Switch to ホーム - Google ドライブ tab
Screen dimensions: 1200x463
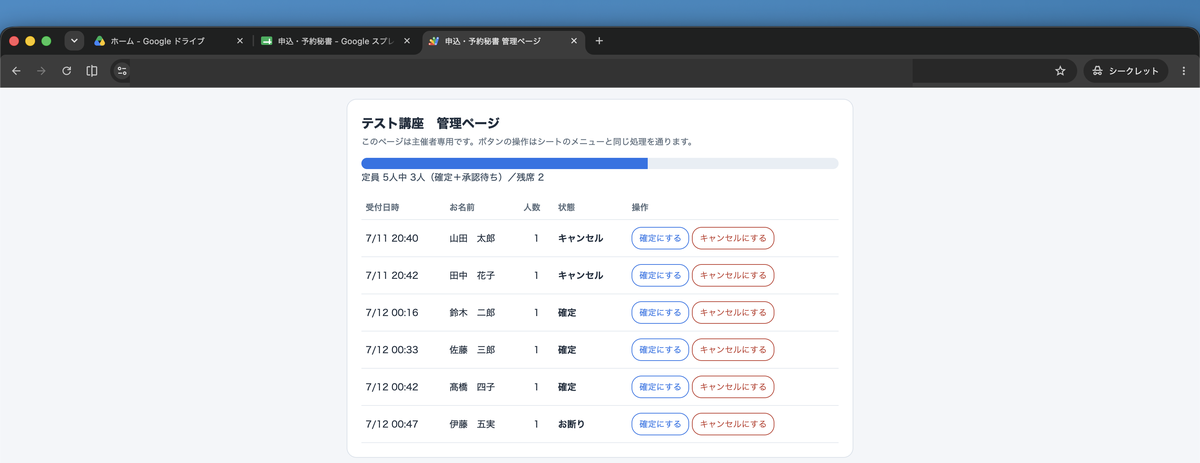(168, 41)
